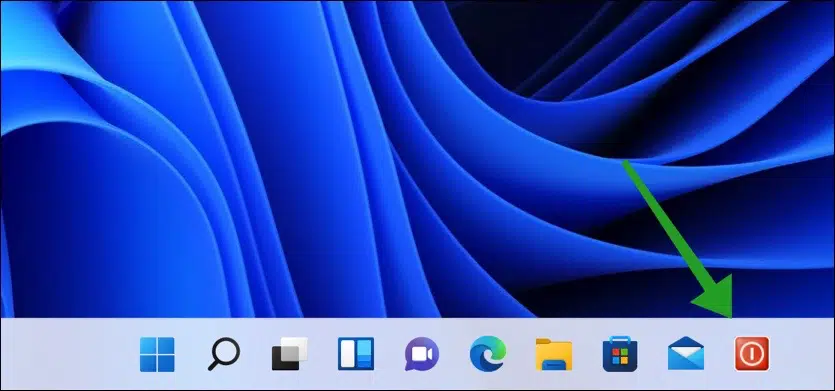The height and width of the screenshot is (391, 835).
Task: Open the Widgets panel icon
Action: [356, 354]
